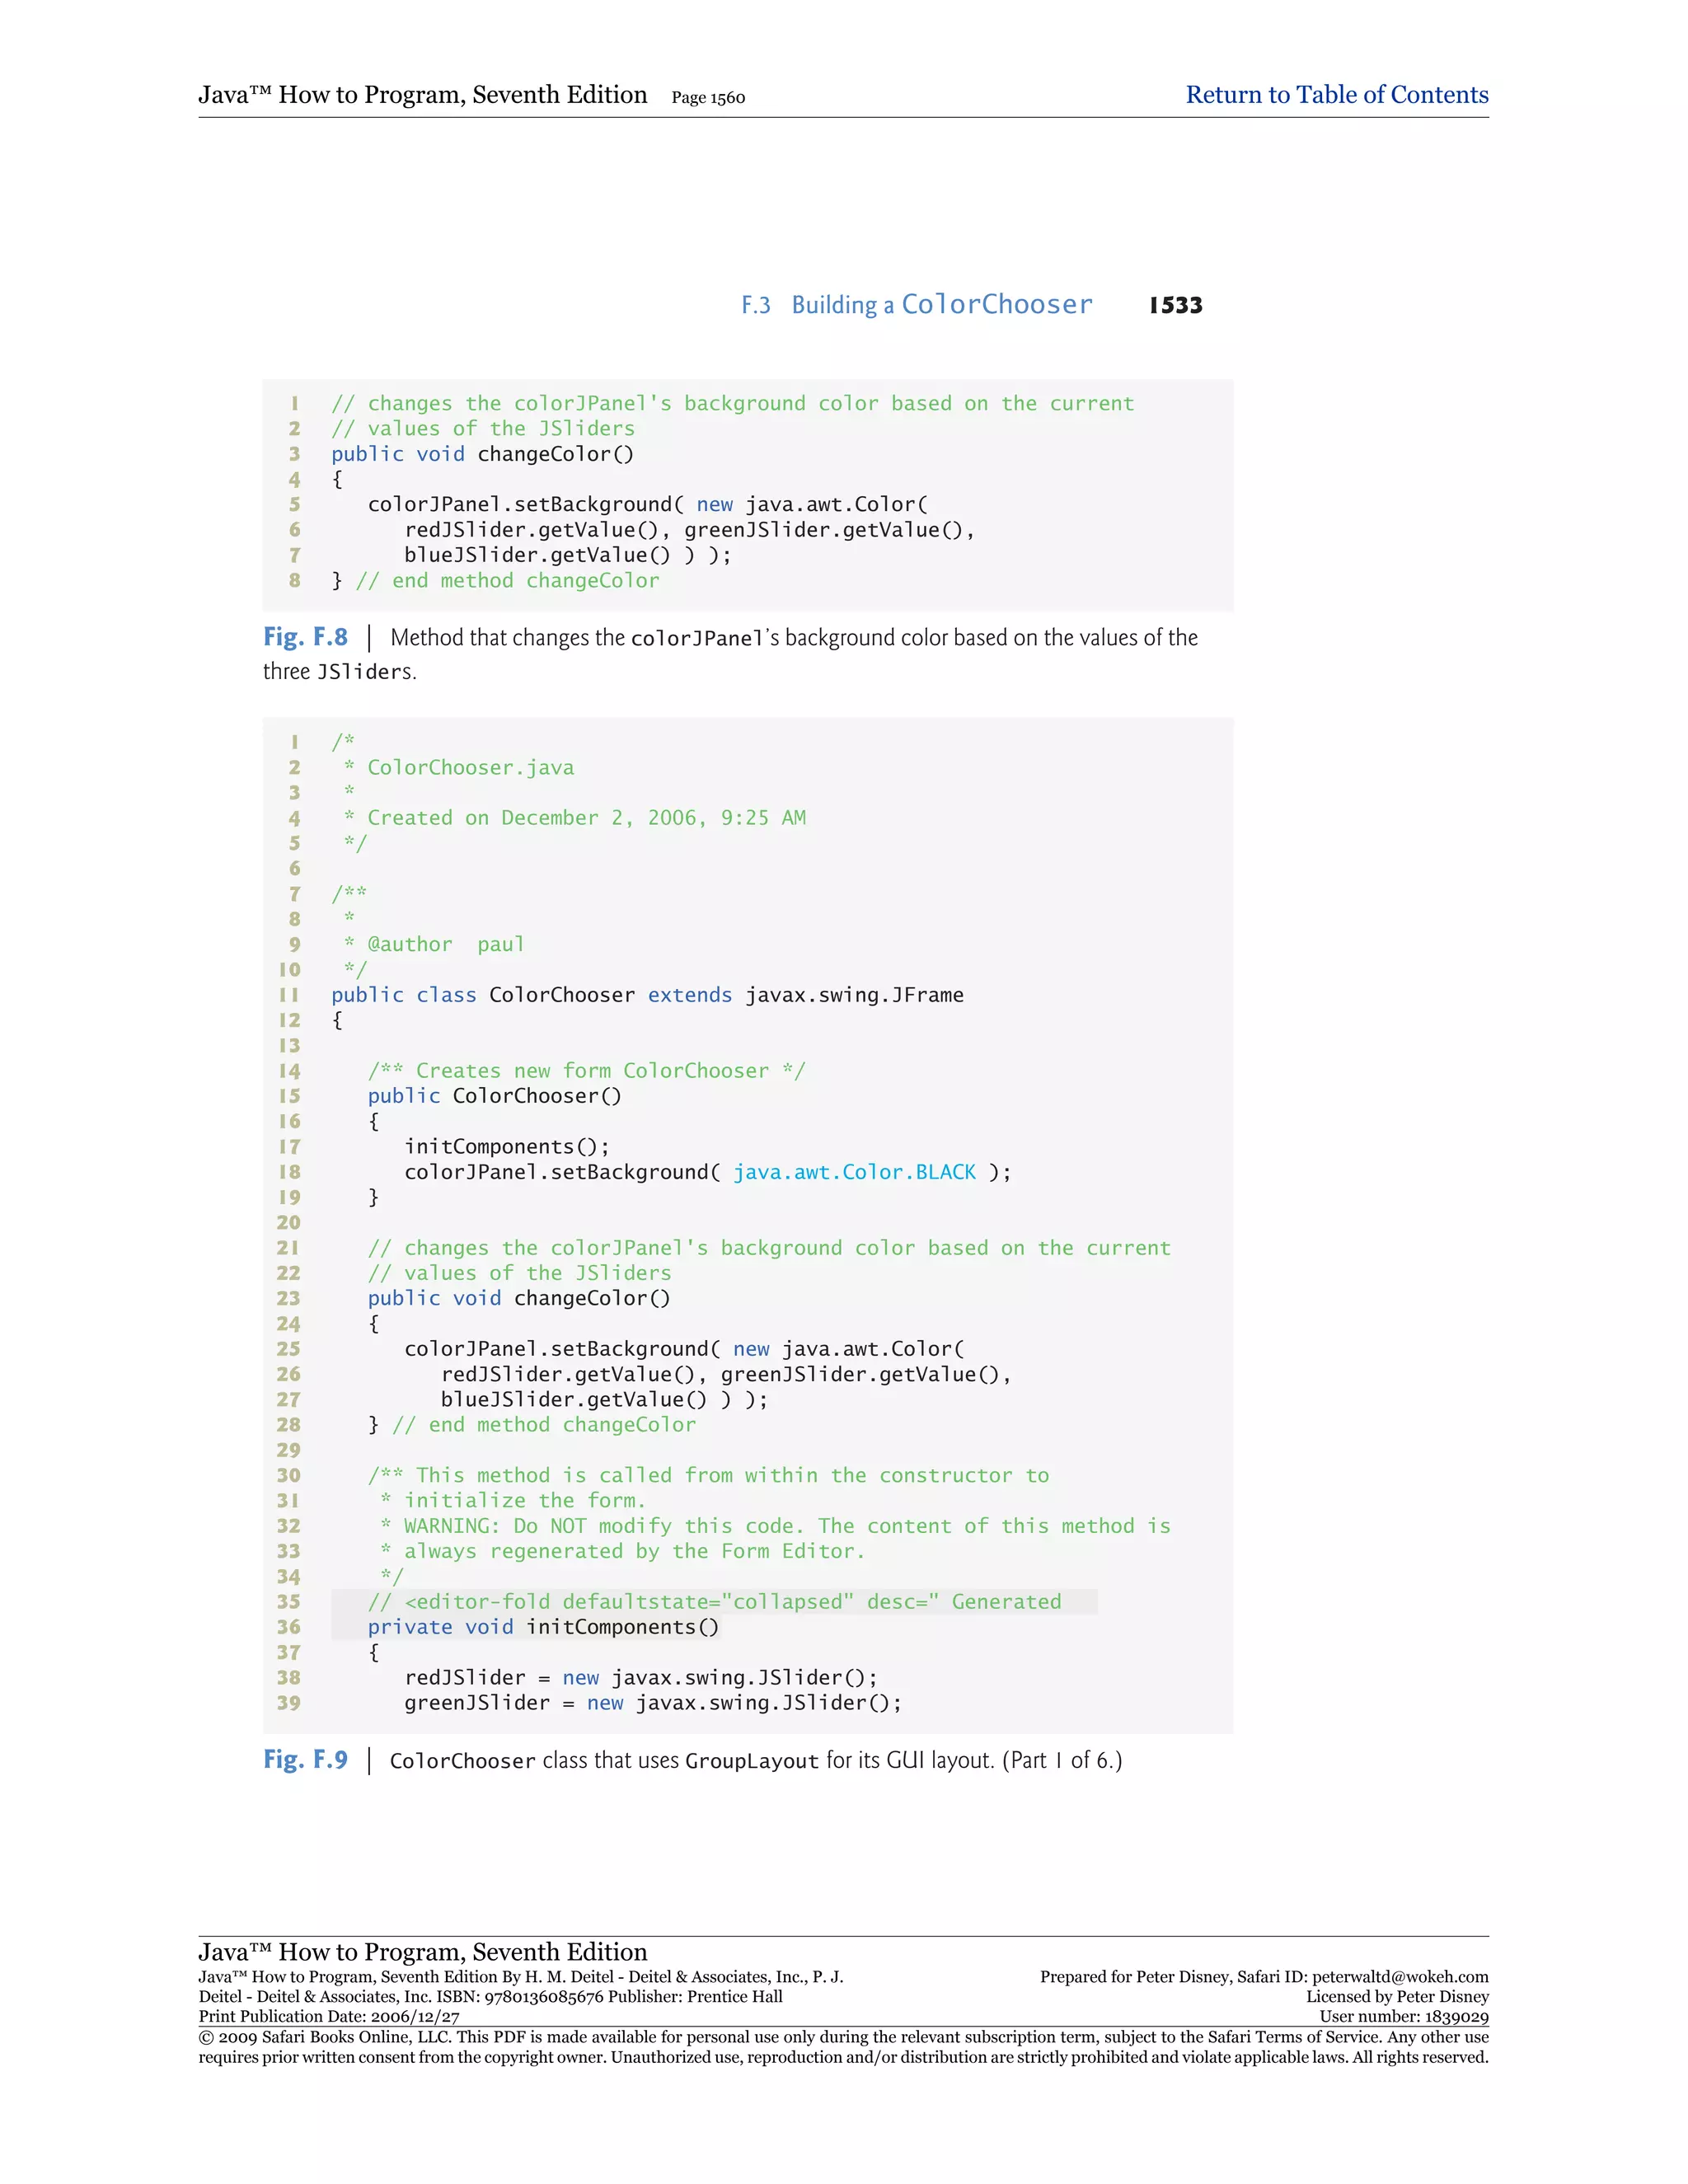The height and width of the screenshot is (2184, 1688).
Task: Click the Fig. F.8 caption label
Action: tap(306, 637)
